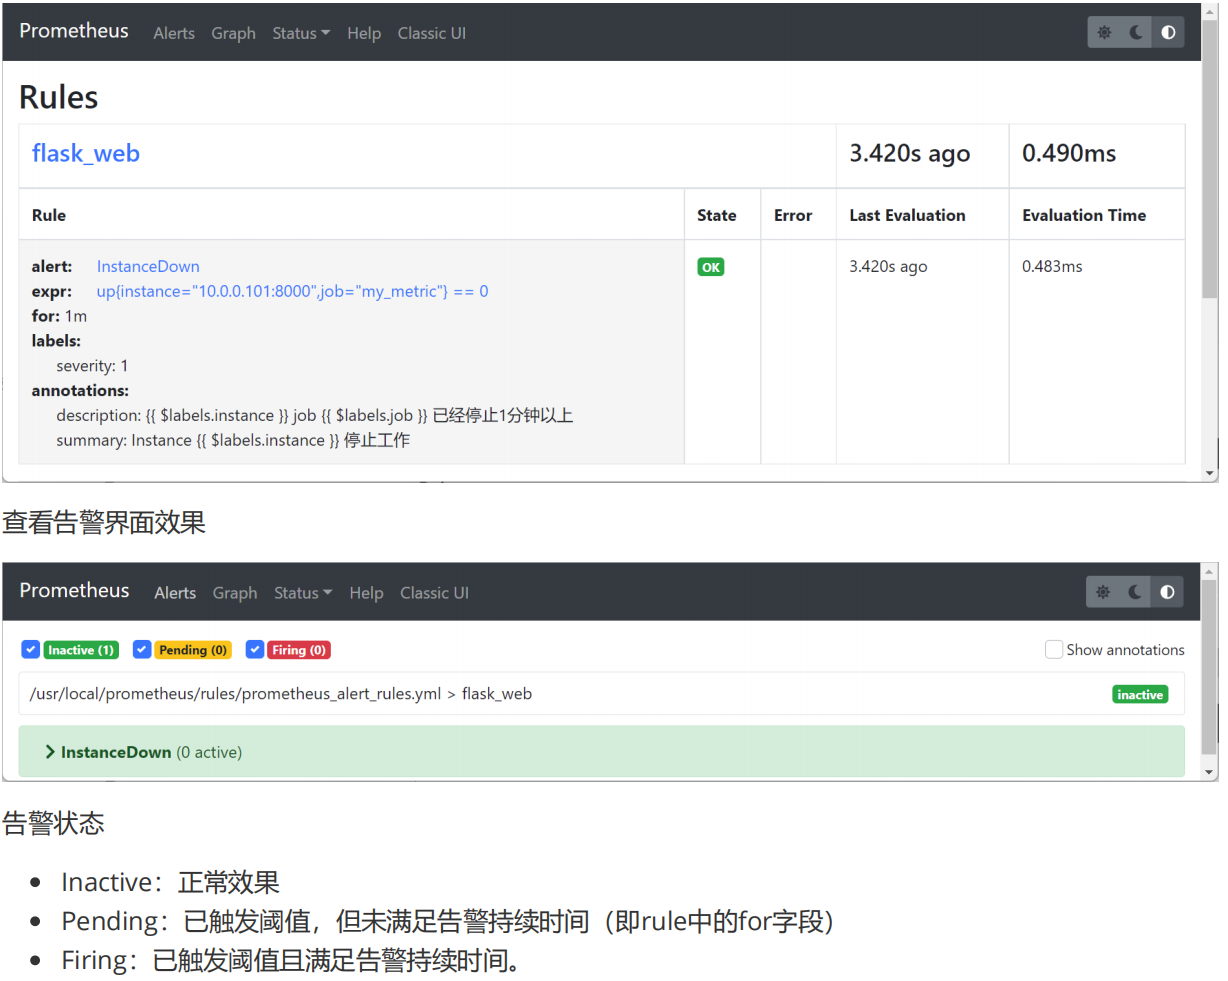The height and width of the screenshot is (981, 1228).
Task: Open Classic UI in the upper navbar
Action: (432, 33)
